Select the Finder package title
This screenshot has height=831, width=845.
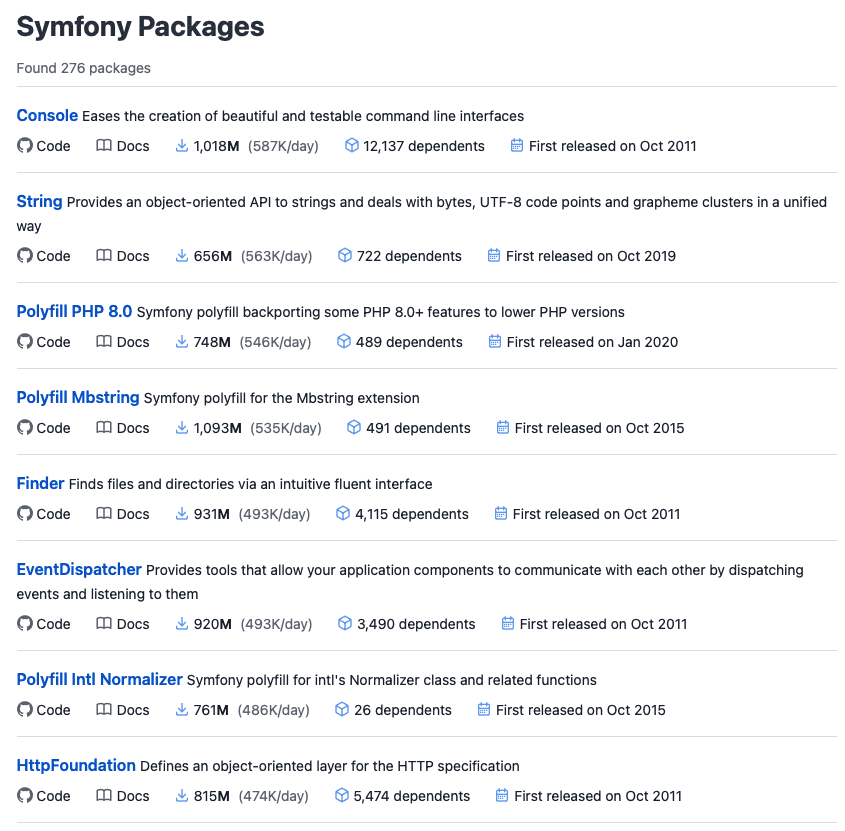pyautogui.click(x=40, y=483)
